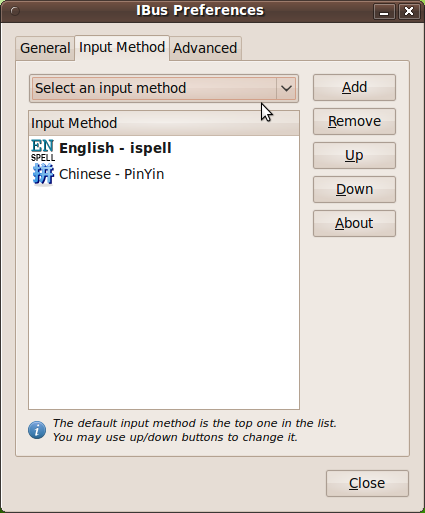This screenshot has width=425, height=513.
Task: Select the Input Method tab
Action: pyautogui.click(x=122, y=47)
